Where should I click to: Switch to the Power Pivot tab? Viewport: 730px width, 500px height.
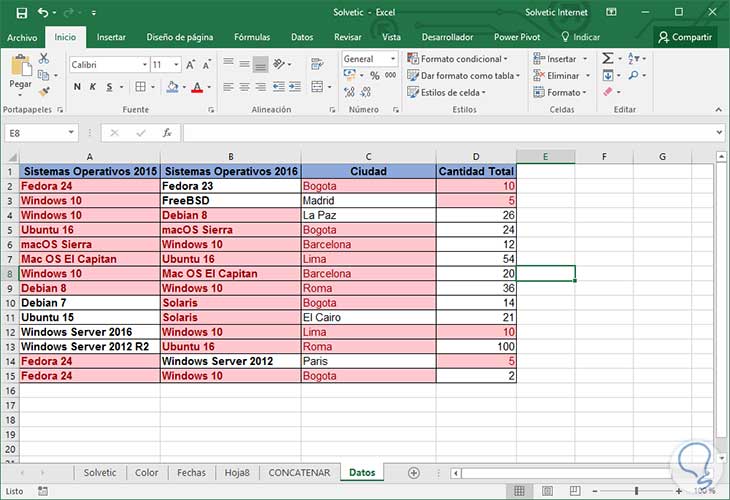click(x=517, y=37)
